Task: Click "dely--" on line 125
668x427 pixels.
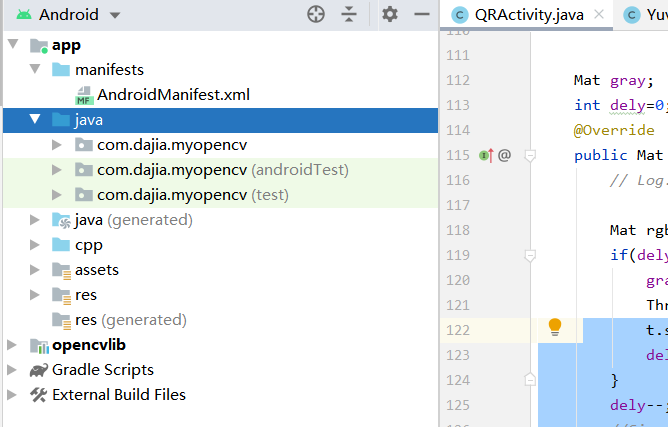Action: (x=637, y=405)
